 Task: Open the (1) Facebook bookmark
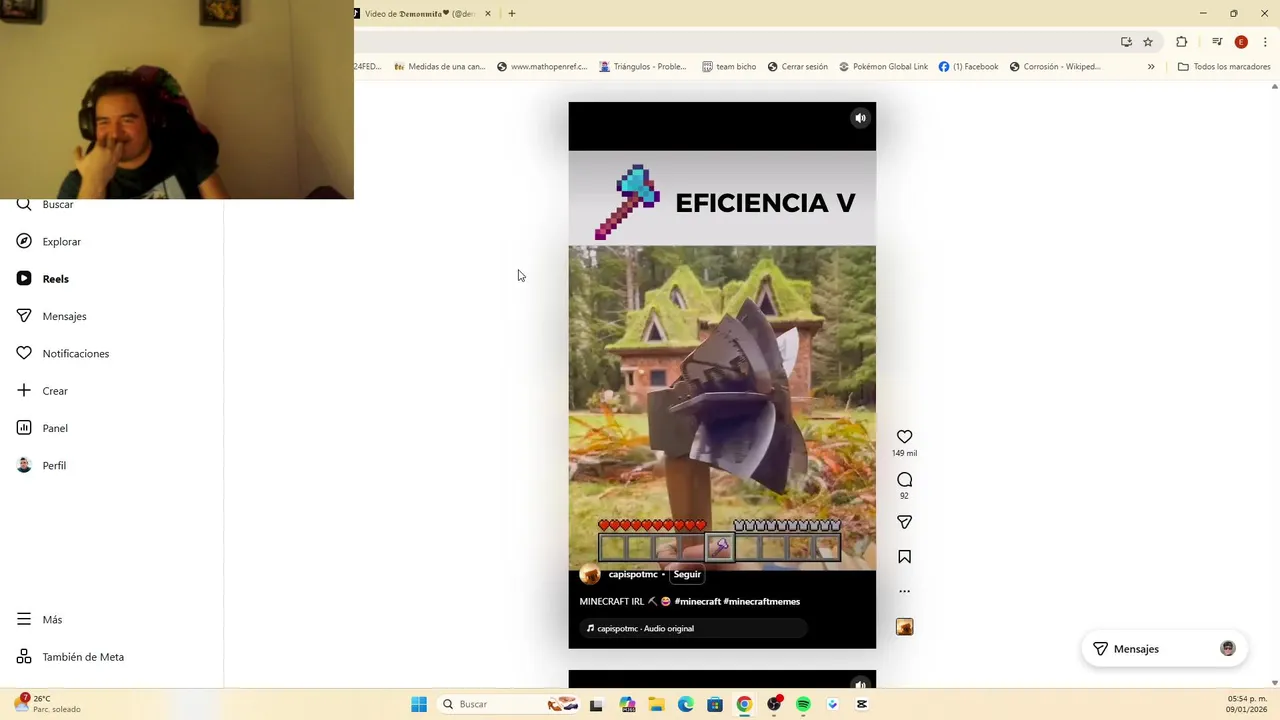[x=968, y=67]
